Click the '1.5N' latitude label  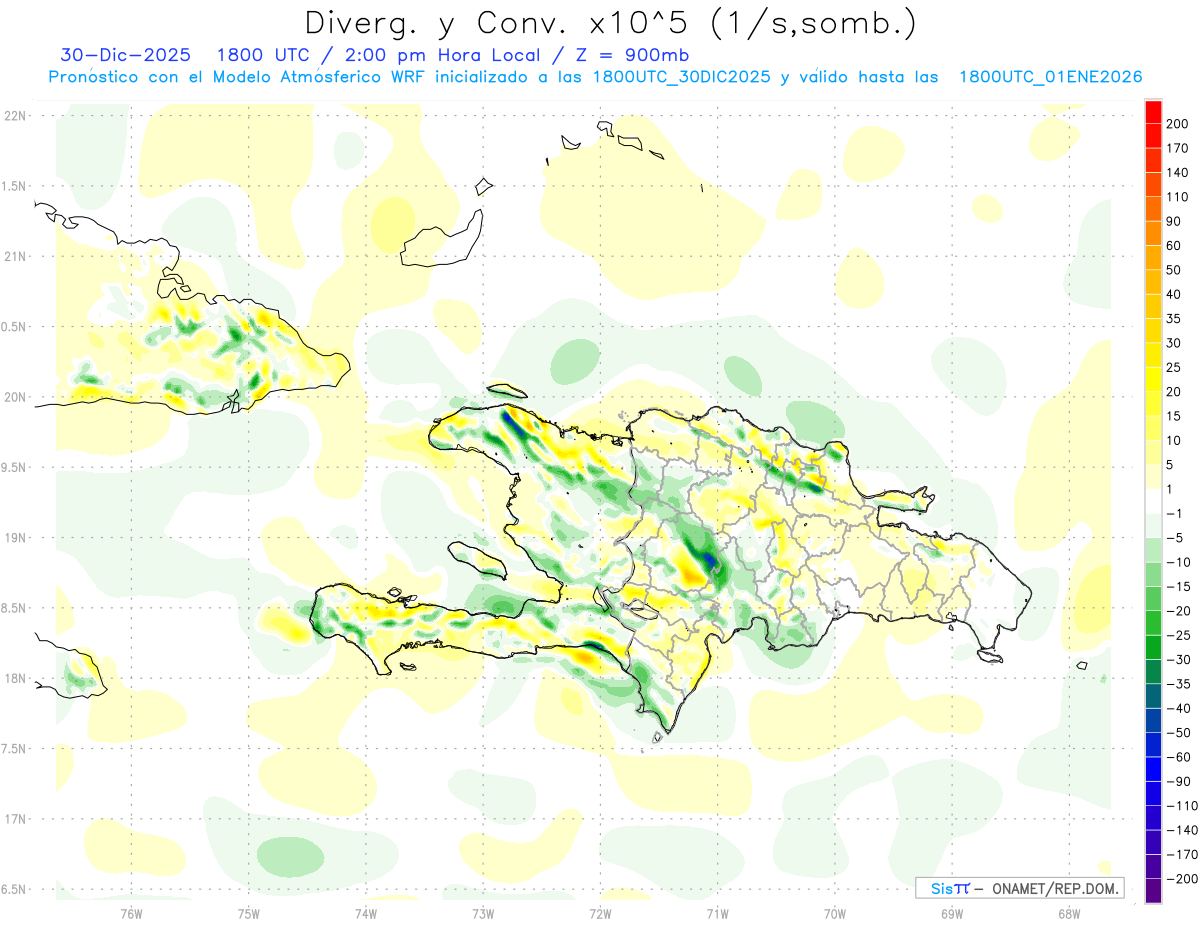(15, 186)
